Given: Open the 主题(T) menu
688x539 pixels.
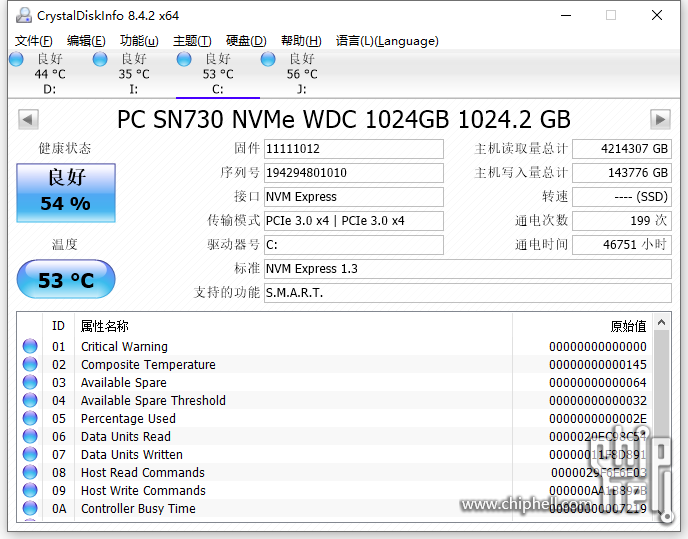Looking at the screenshot, I should [x=192, y=41].
